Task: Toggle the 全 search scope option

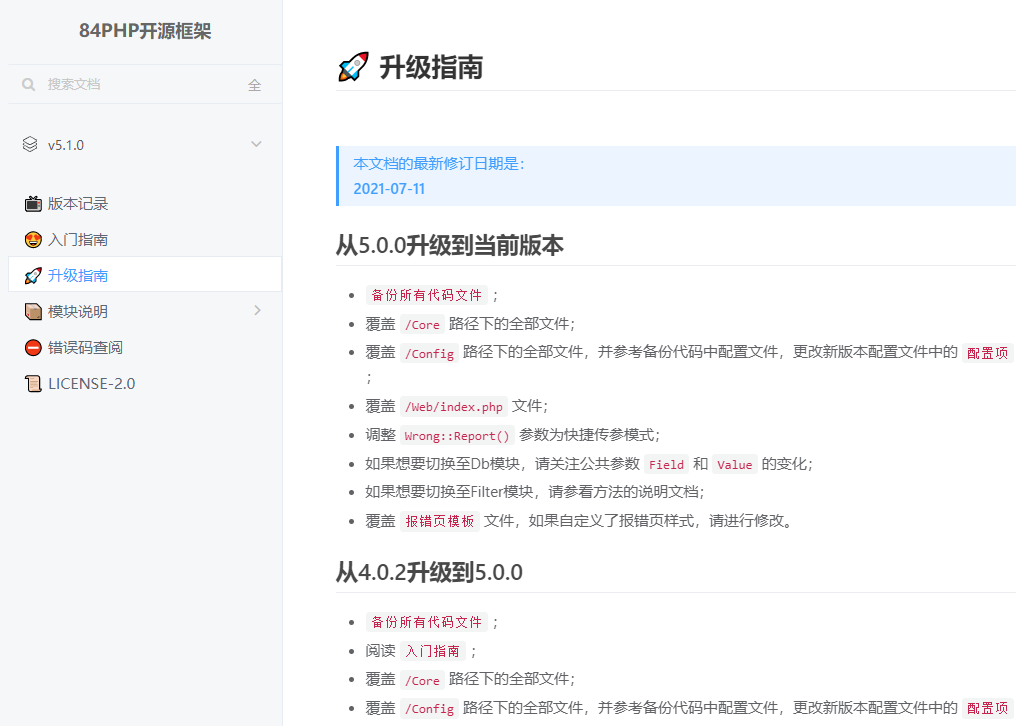Action: click(x=255, y=84)
